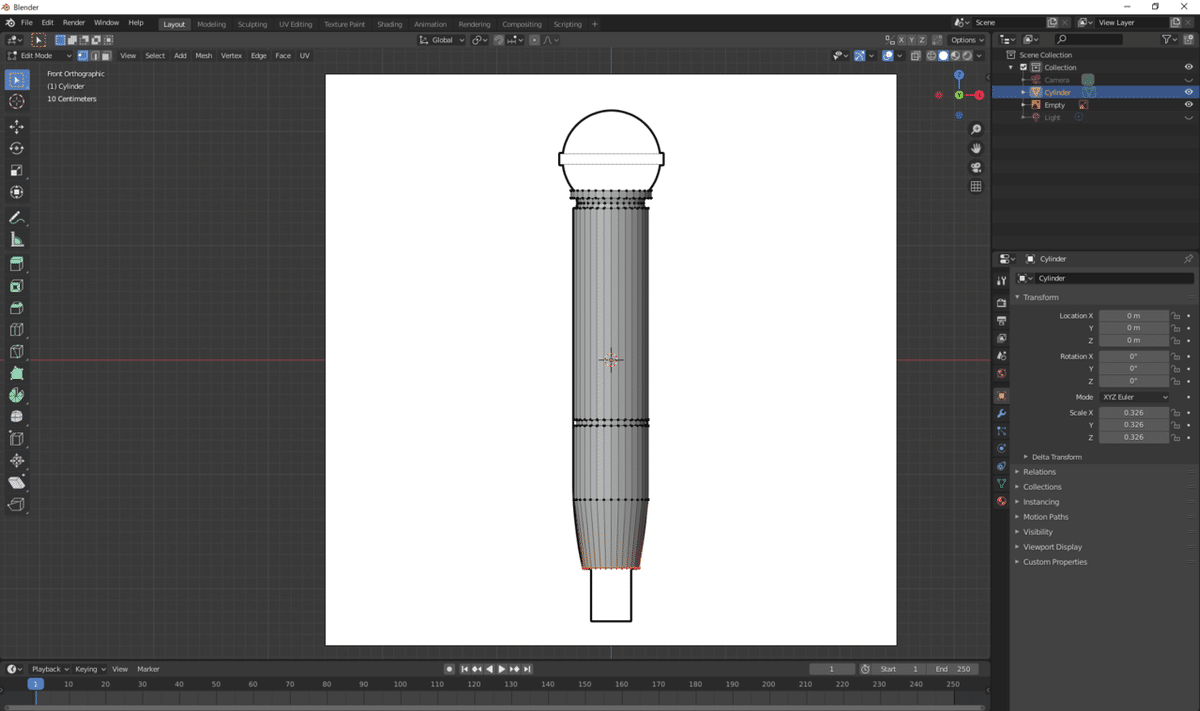Switch to wireframe viewport shading
Screen dimensions: 1200x711
tap(932, 56)
